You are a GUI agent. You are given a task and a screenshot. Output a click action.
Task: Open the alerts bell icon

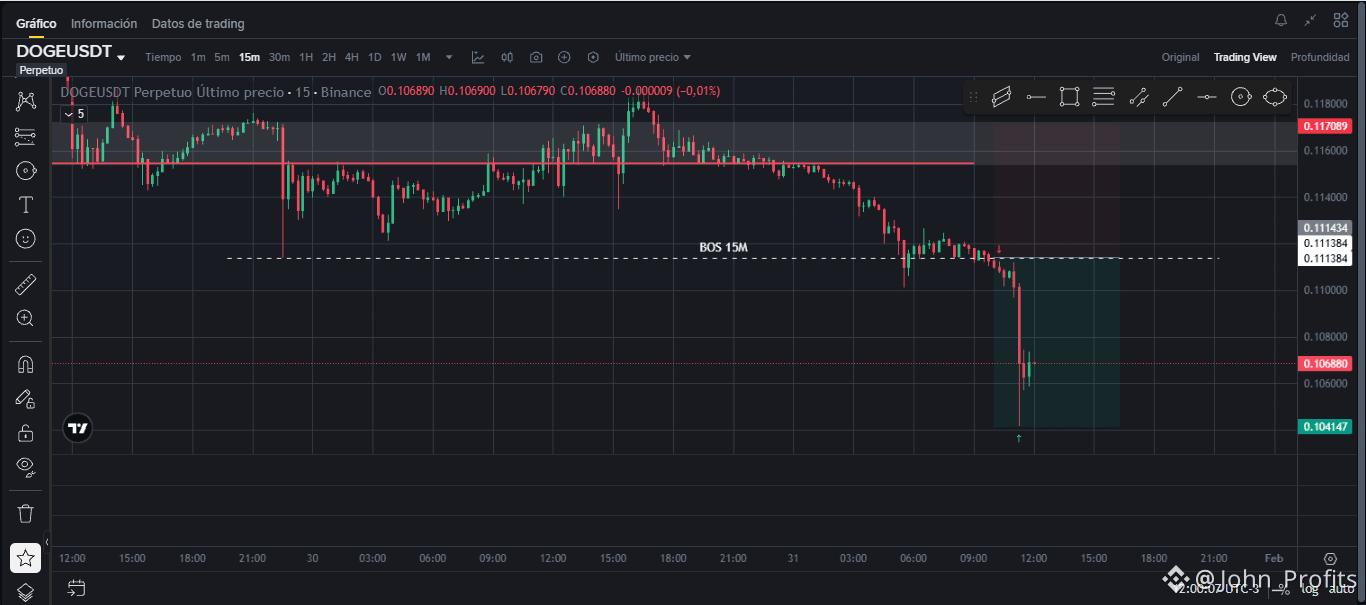coord(1281,20)
